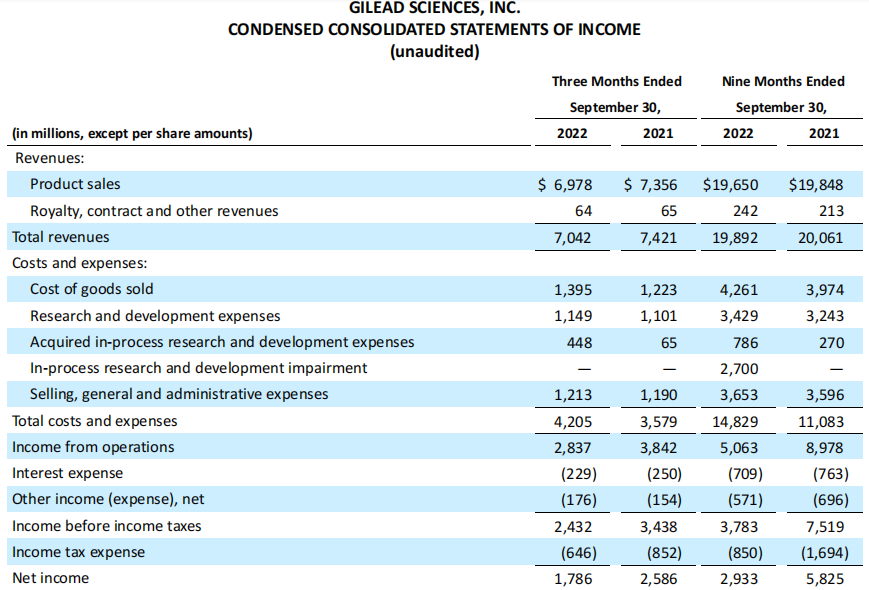Click 'Total costs and expenses' label
Viewport: 869px width, 590px height.
[x=95, y=421]
